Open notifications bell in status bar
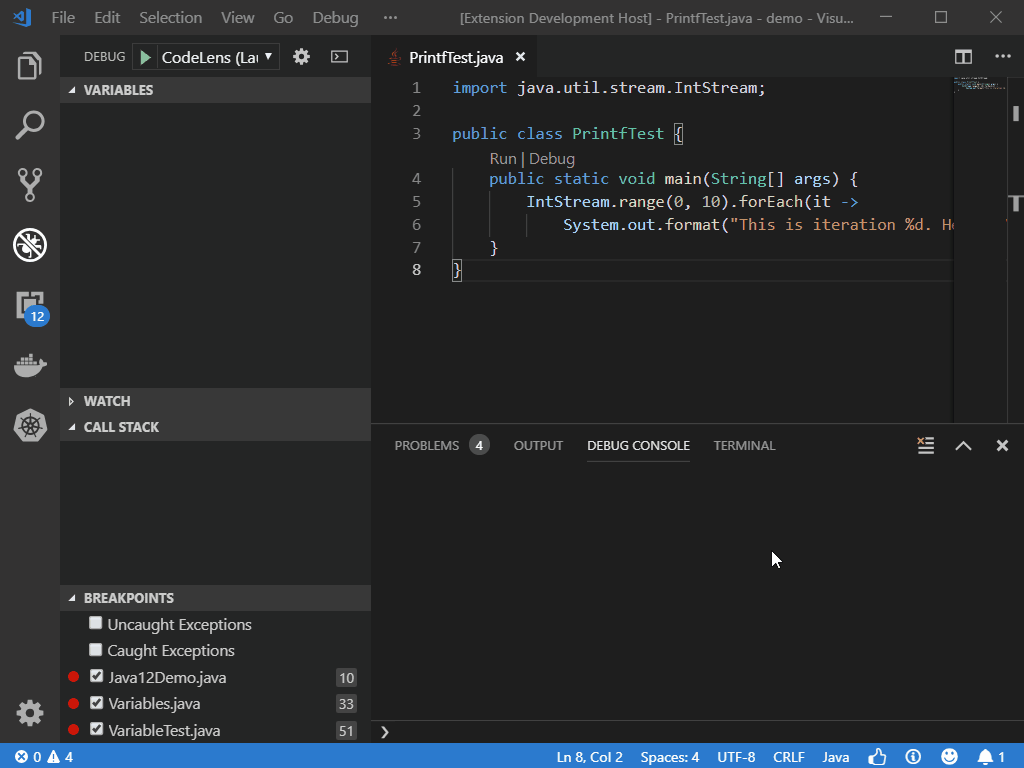 (991, 757)
